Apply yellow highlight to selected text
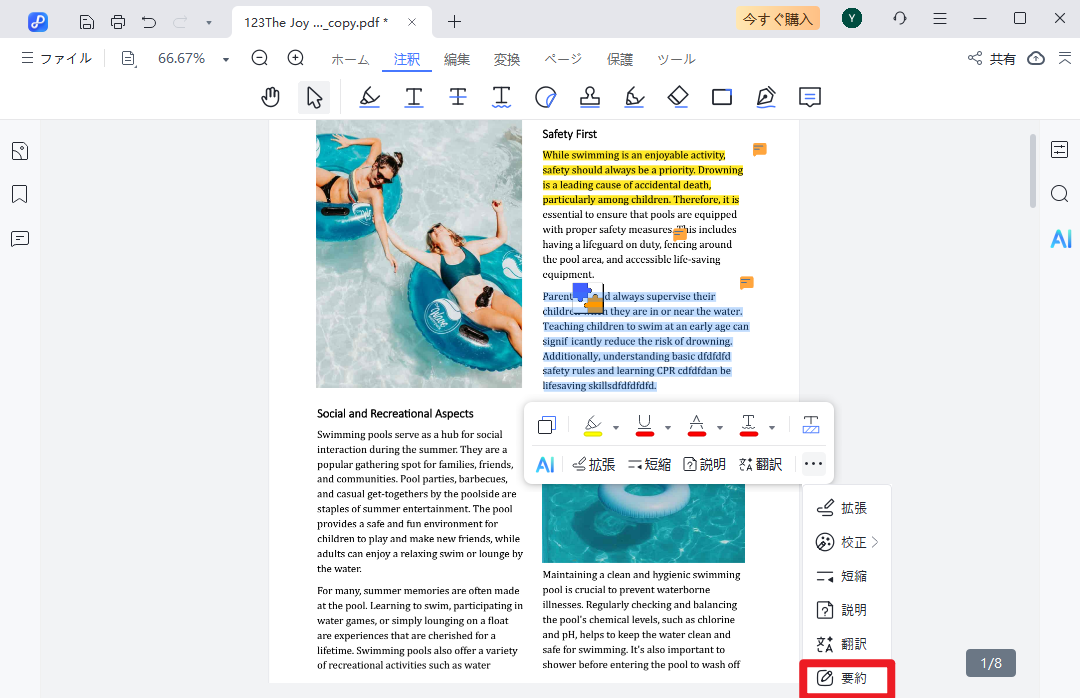The image size is (1080, 698). [x=592, y=426]
